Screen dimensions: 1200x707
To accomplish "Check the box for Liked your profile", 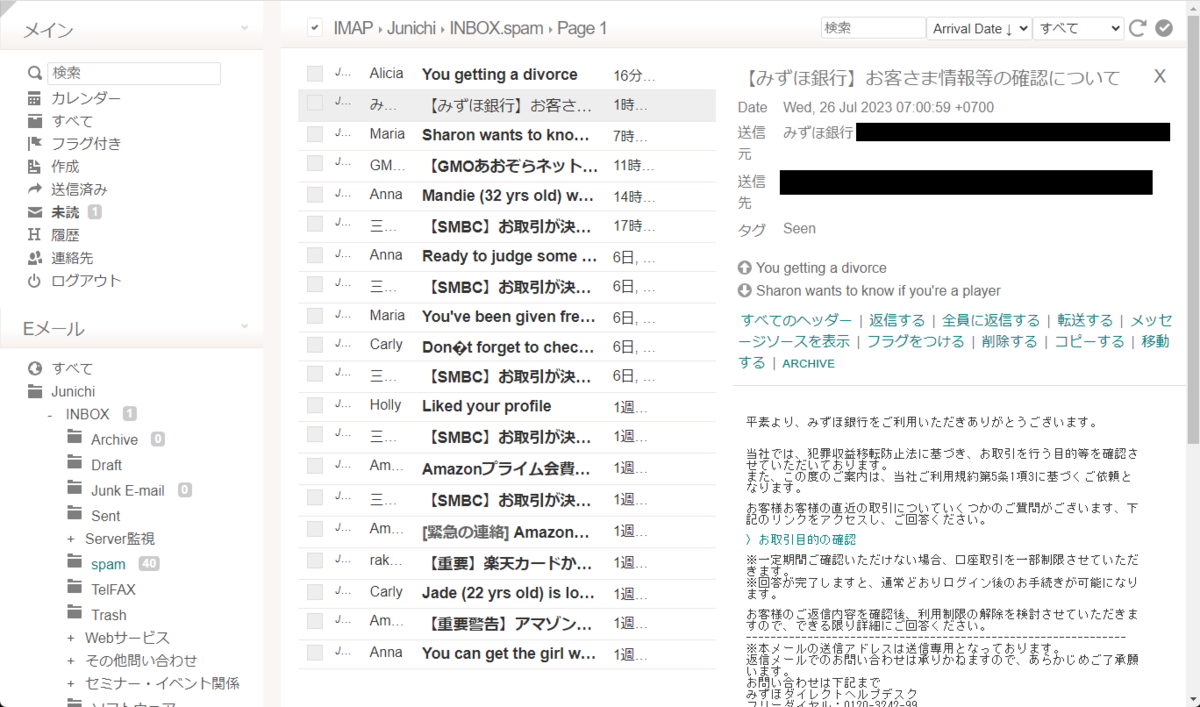I will pos(315,406).
